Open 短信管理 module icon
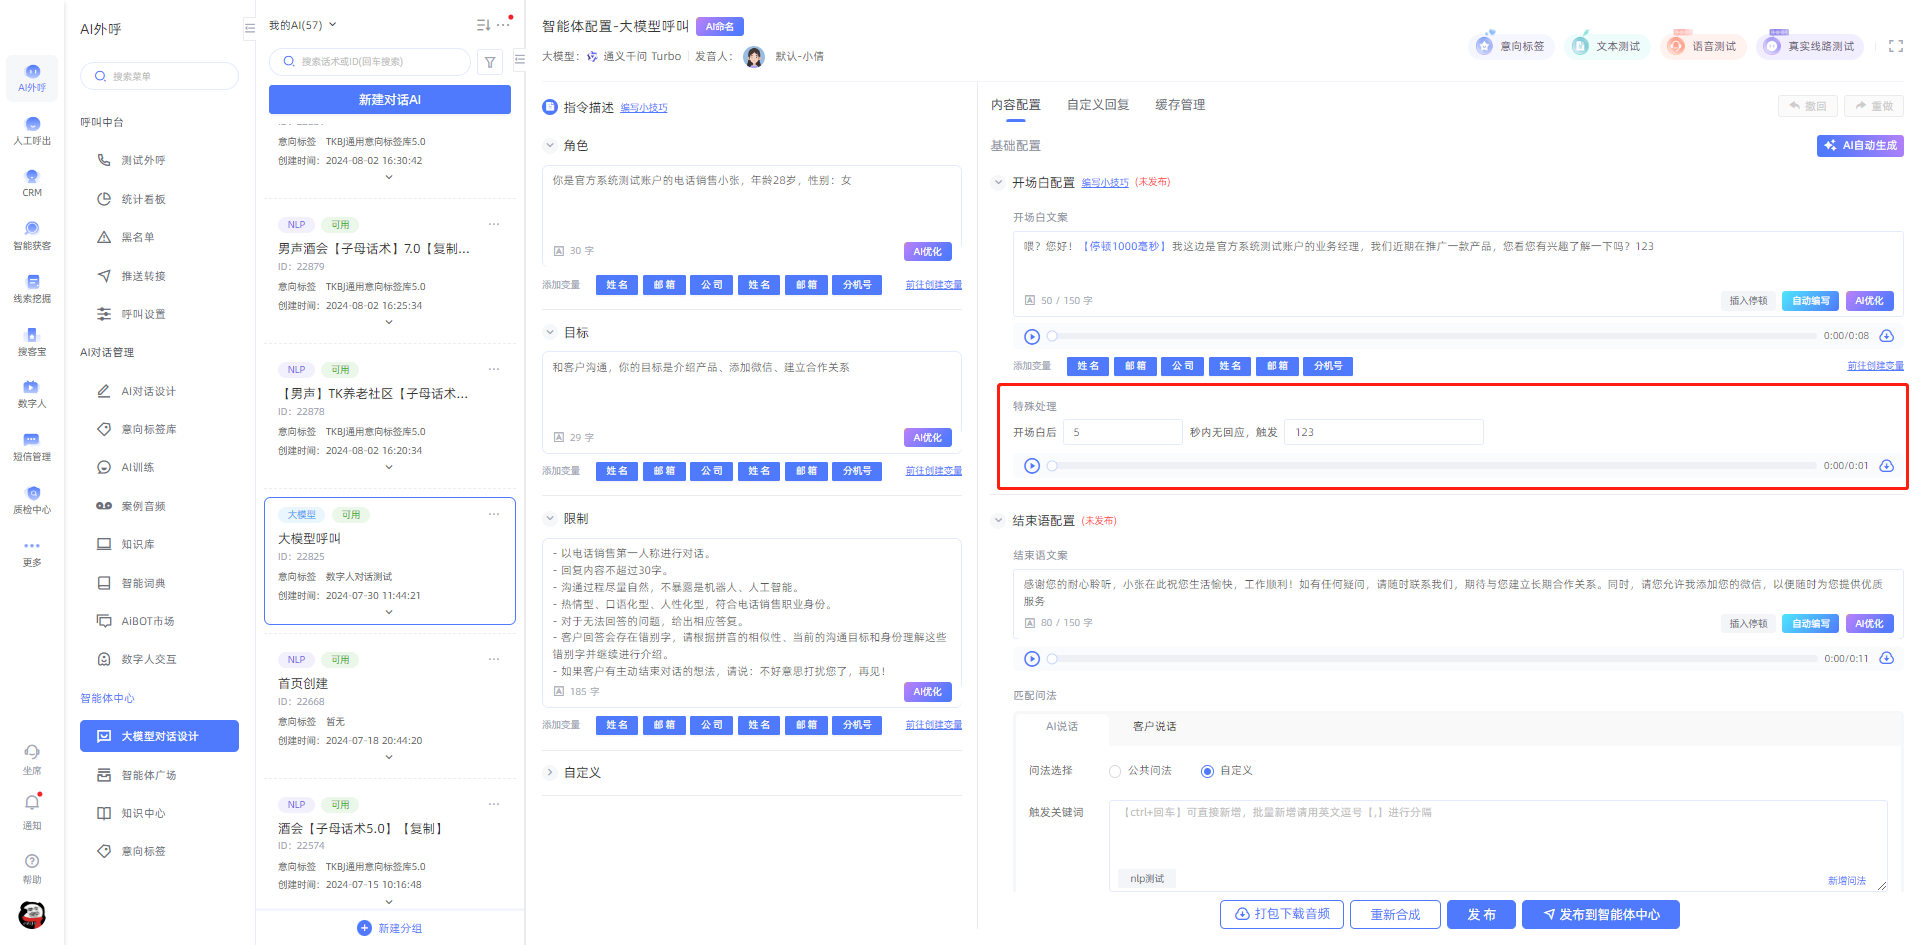The width and height of the screenshot is (1920, 945). point(32,447)
